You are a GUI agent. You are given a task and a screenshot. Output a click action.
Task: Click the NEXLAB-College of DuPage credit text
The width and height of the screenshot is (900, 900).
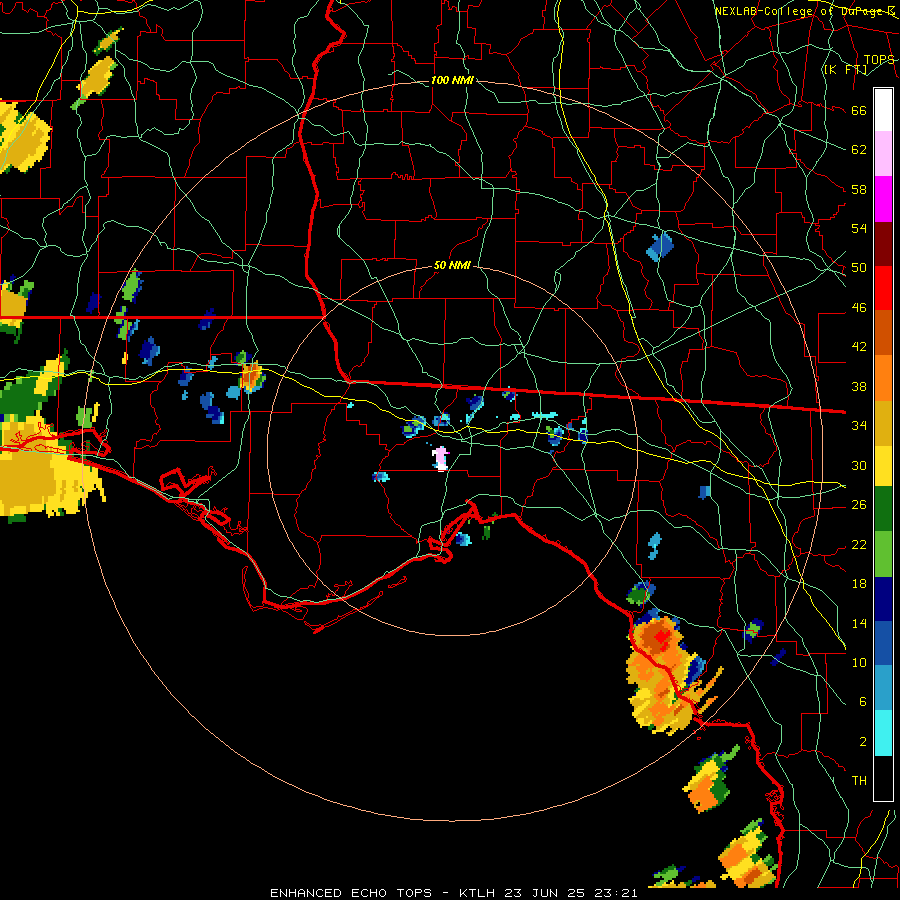[804, 10]
